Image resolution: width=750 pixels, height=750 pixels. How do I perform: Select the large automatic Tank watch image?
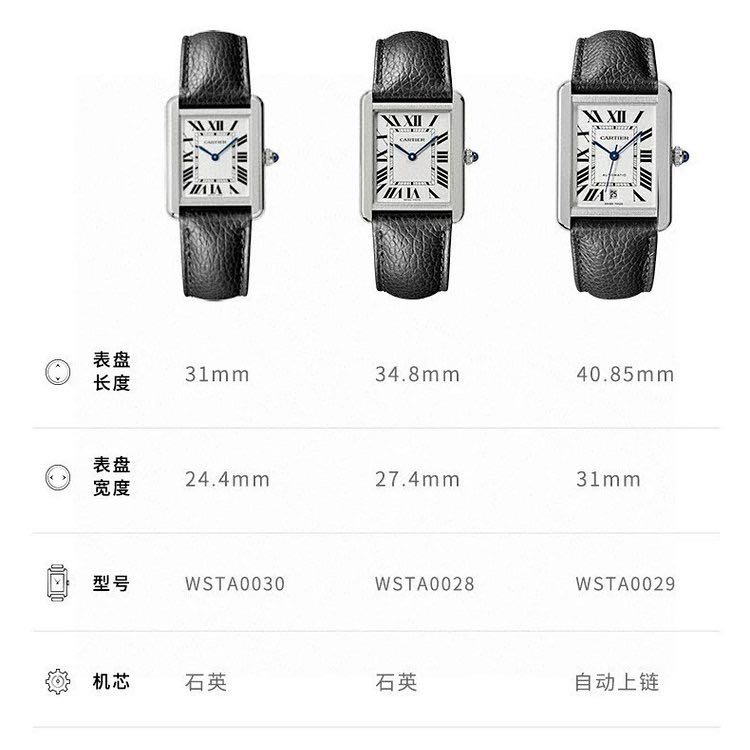coord(623,165)
